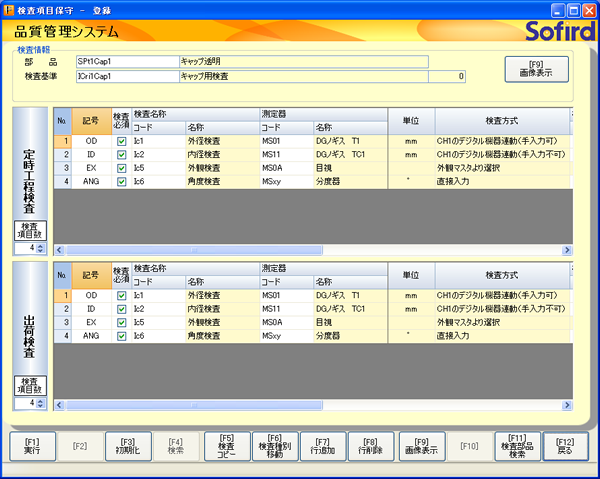Toggle 検査必須 checkbox for ANG in 出荷検査
This screenshot has width=600, height=479.
pyautogui.click(x=121, y=336)
